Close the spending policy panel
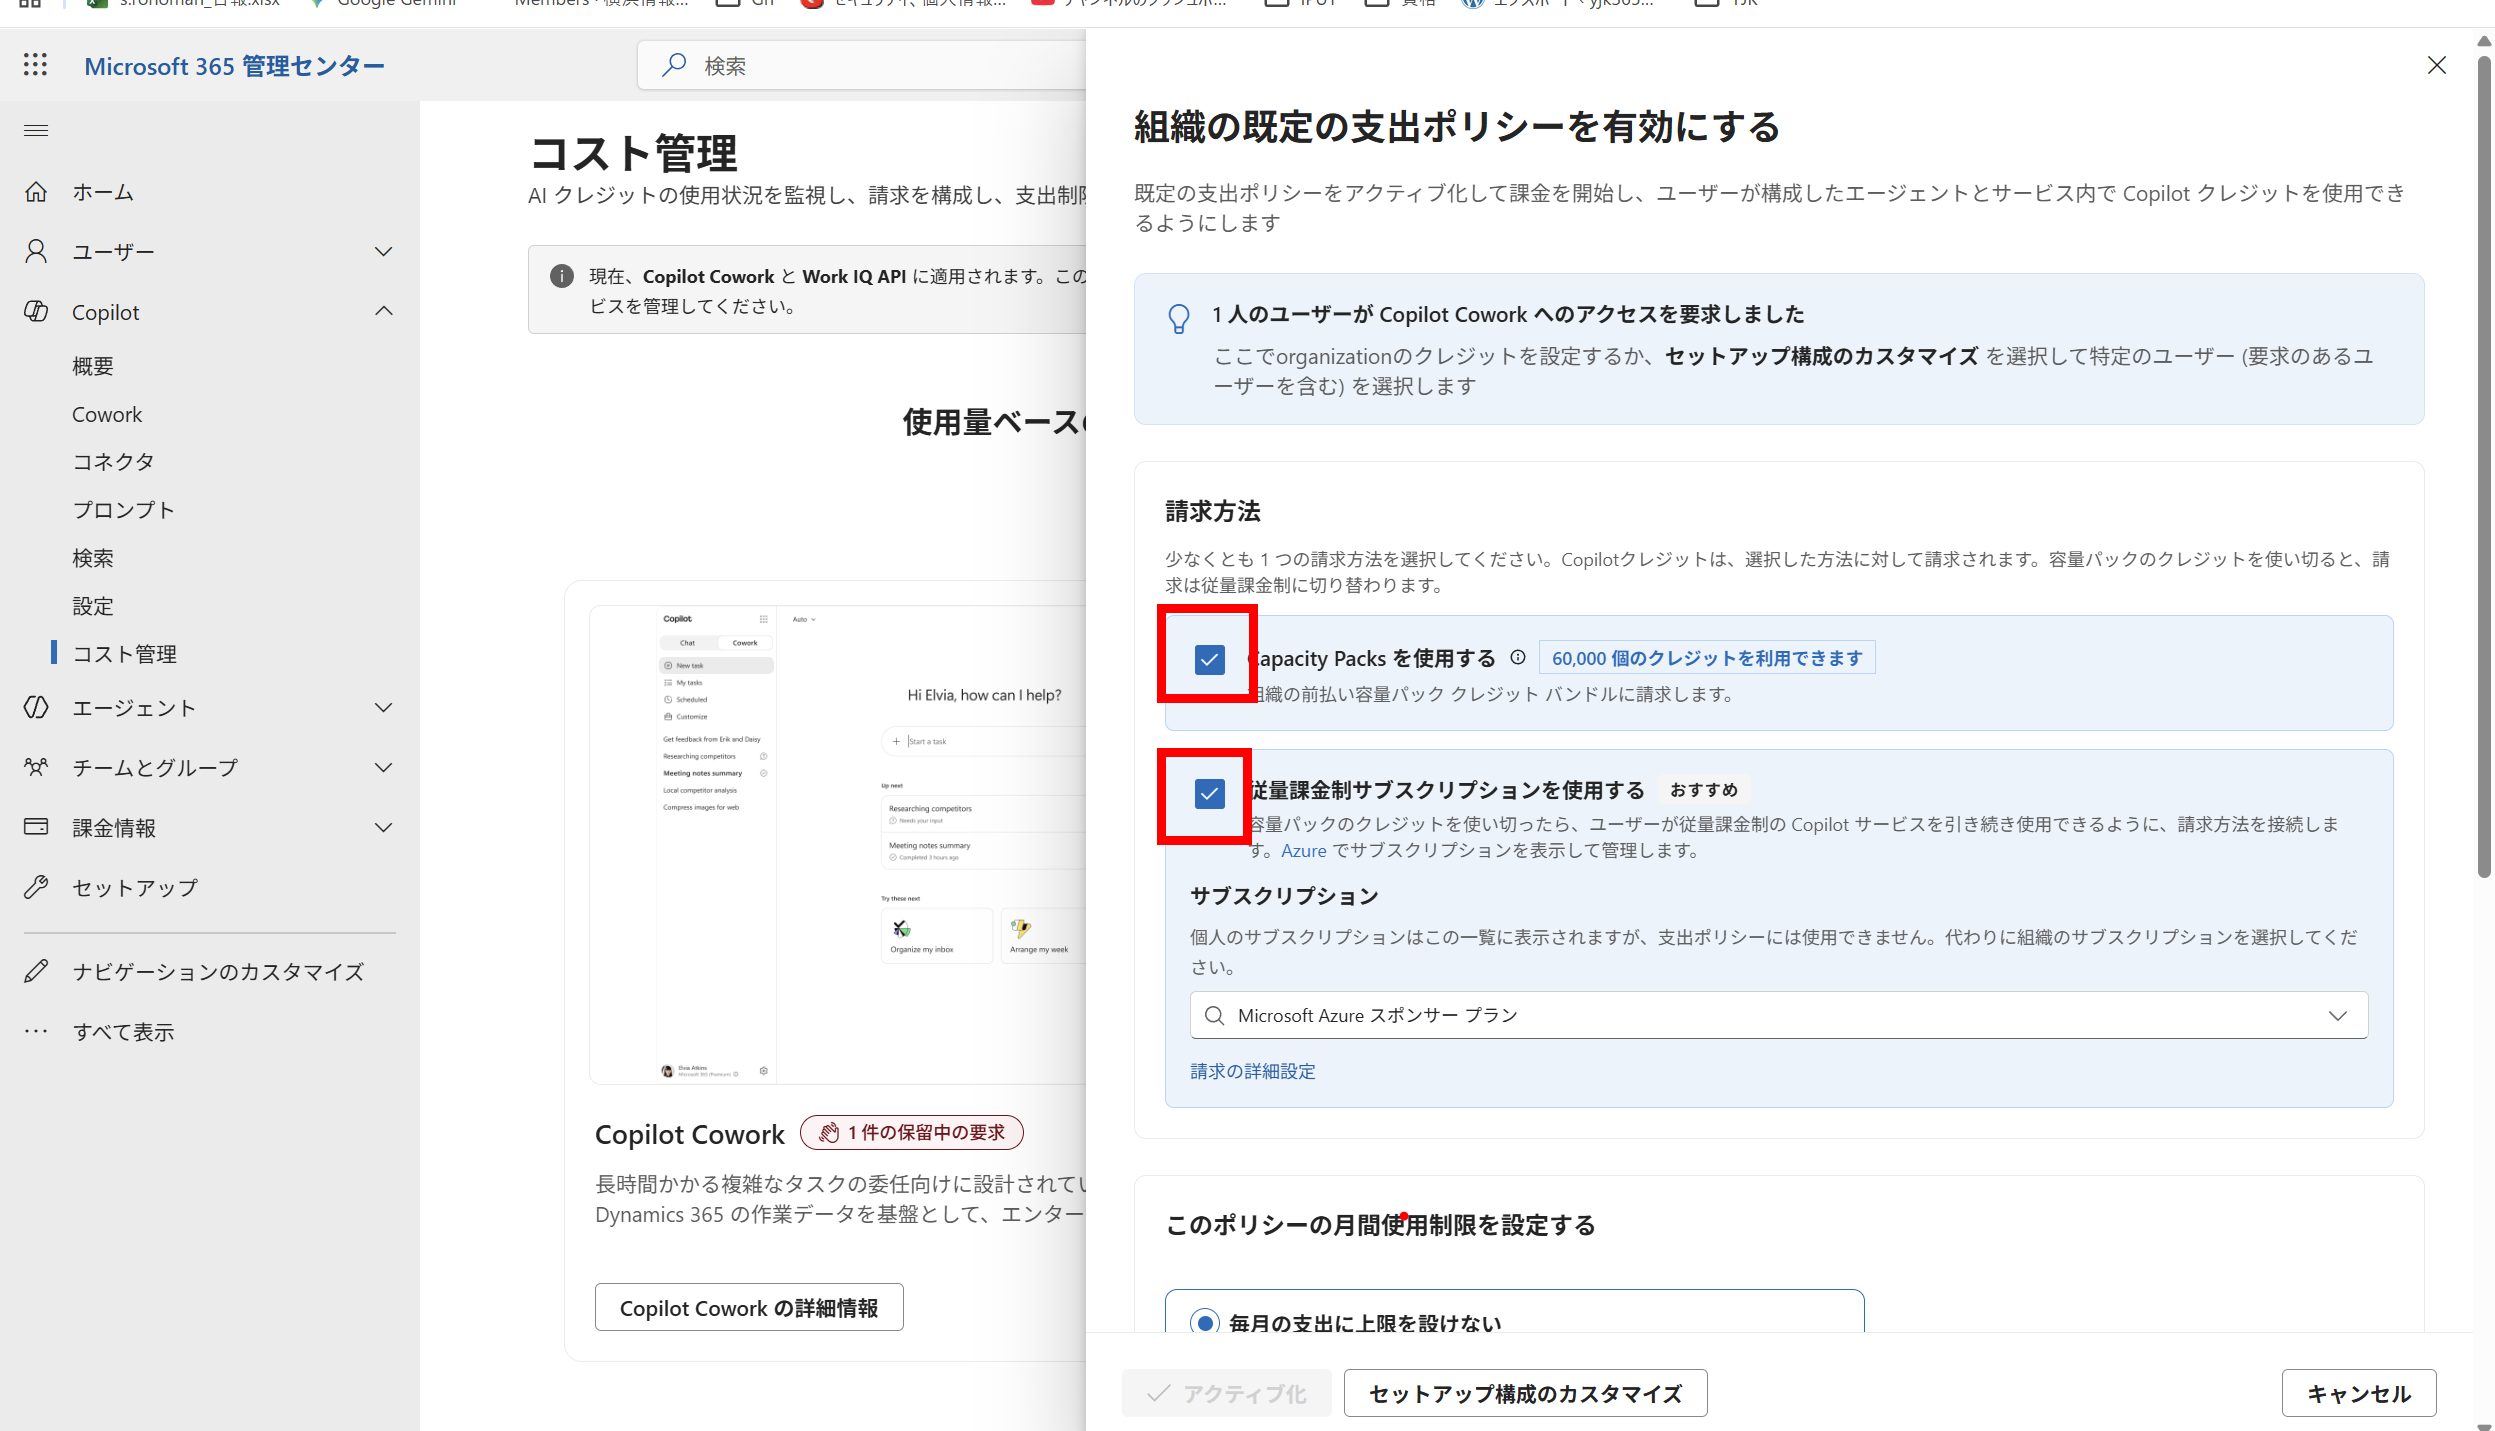The height and width of the screenshot is (1431, 2495). pos(2437,65)
